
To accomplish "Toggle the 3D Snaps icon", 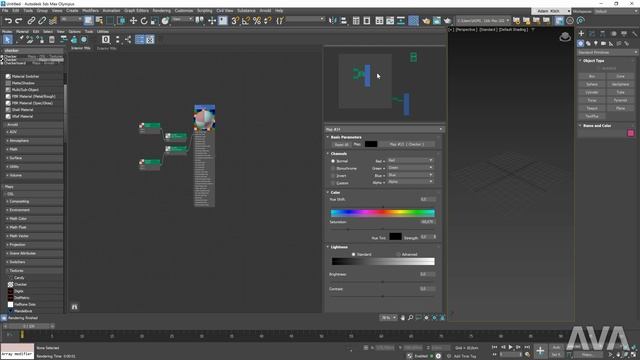I will click(x=235, y=20).
